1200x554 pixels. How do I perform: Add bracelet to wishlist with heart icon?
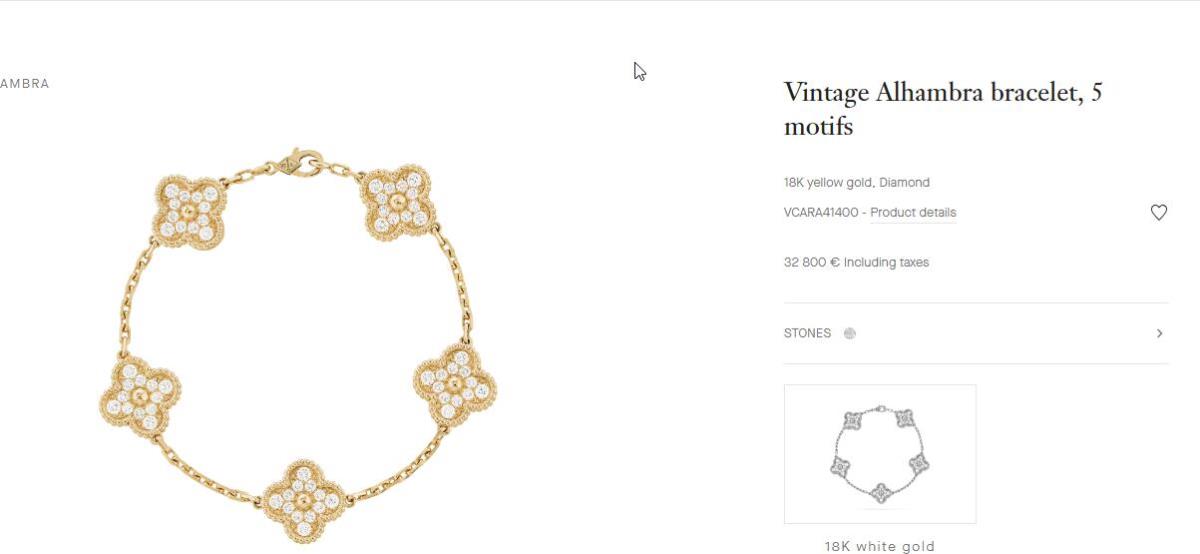click(1159, 212)
